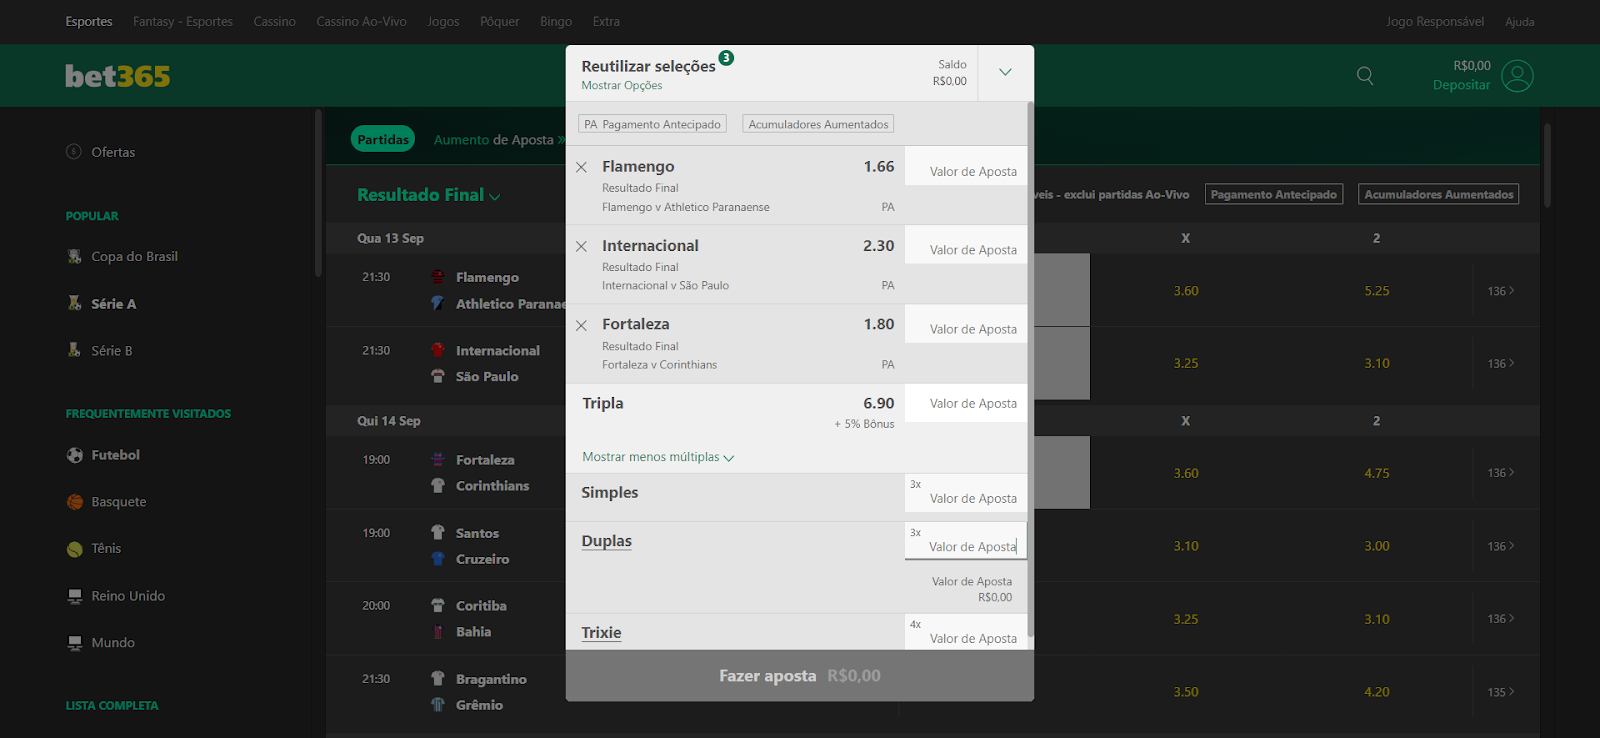Select away odds 4.75 for Corinthians
This screenshot has height=738, width=1600.
click(x=1377, y=473)
